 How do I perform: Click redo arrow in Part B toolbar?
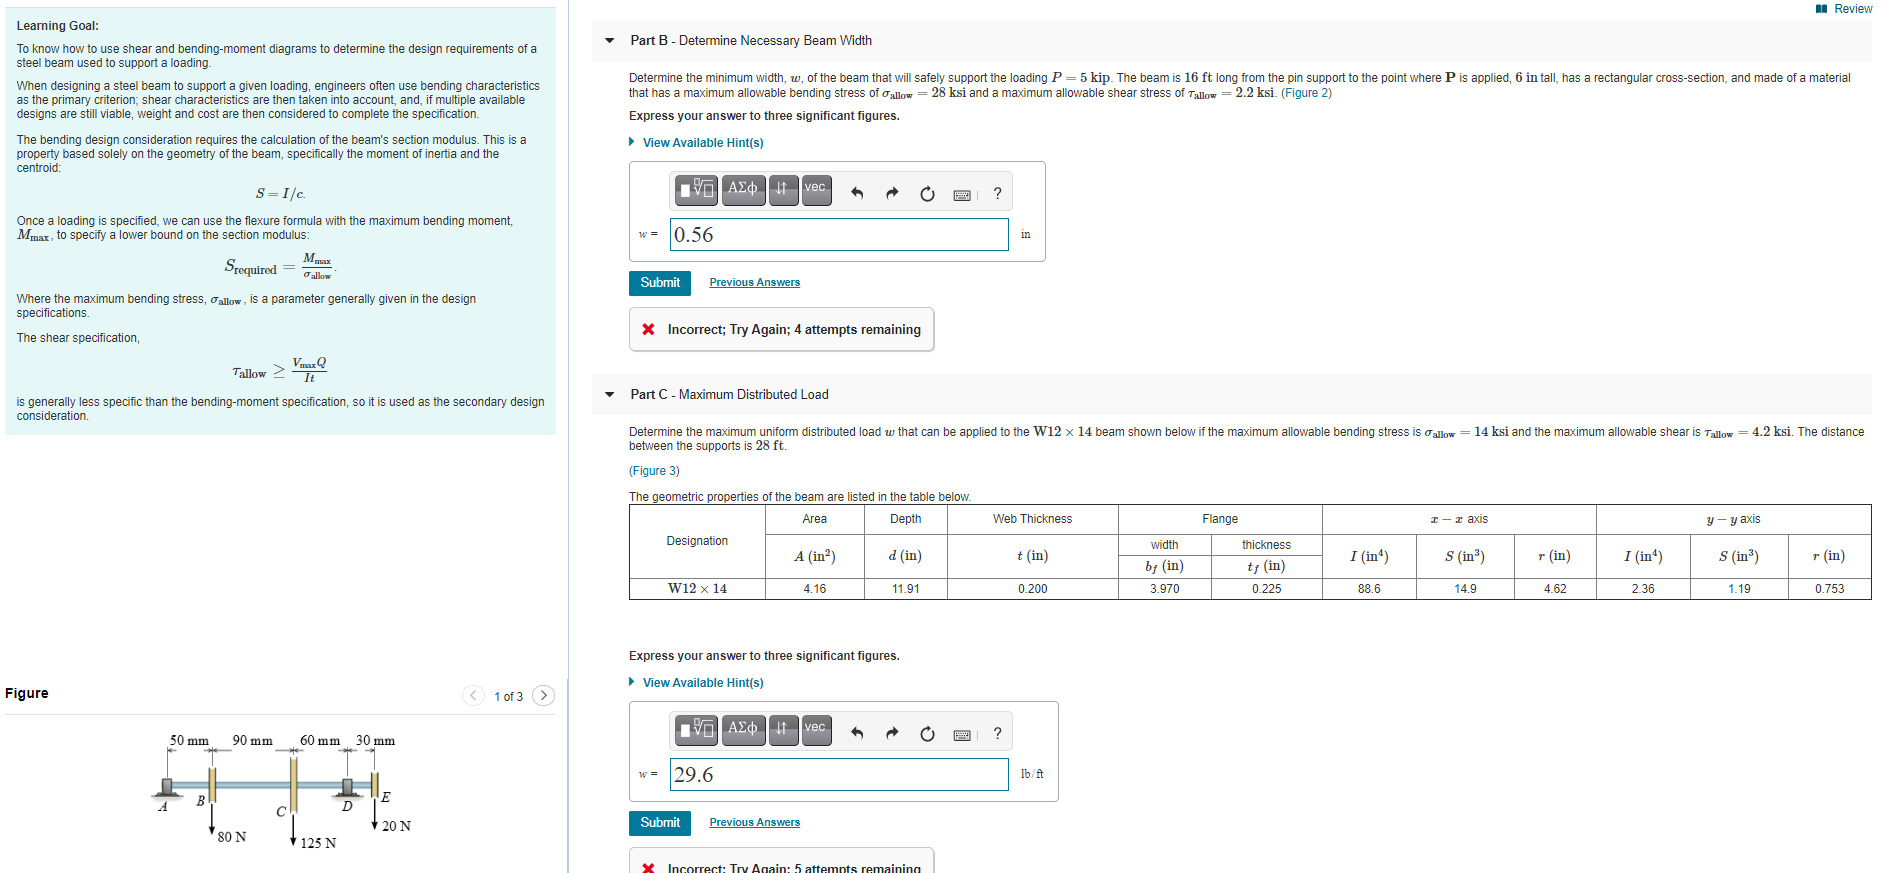point(892,193)
